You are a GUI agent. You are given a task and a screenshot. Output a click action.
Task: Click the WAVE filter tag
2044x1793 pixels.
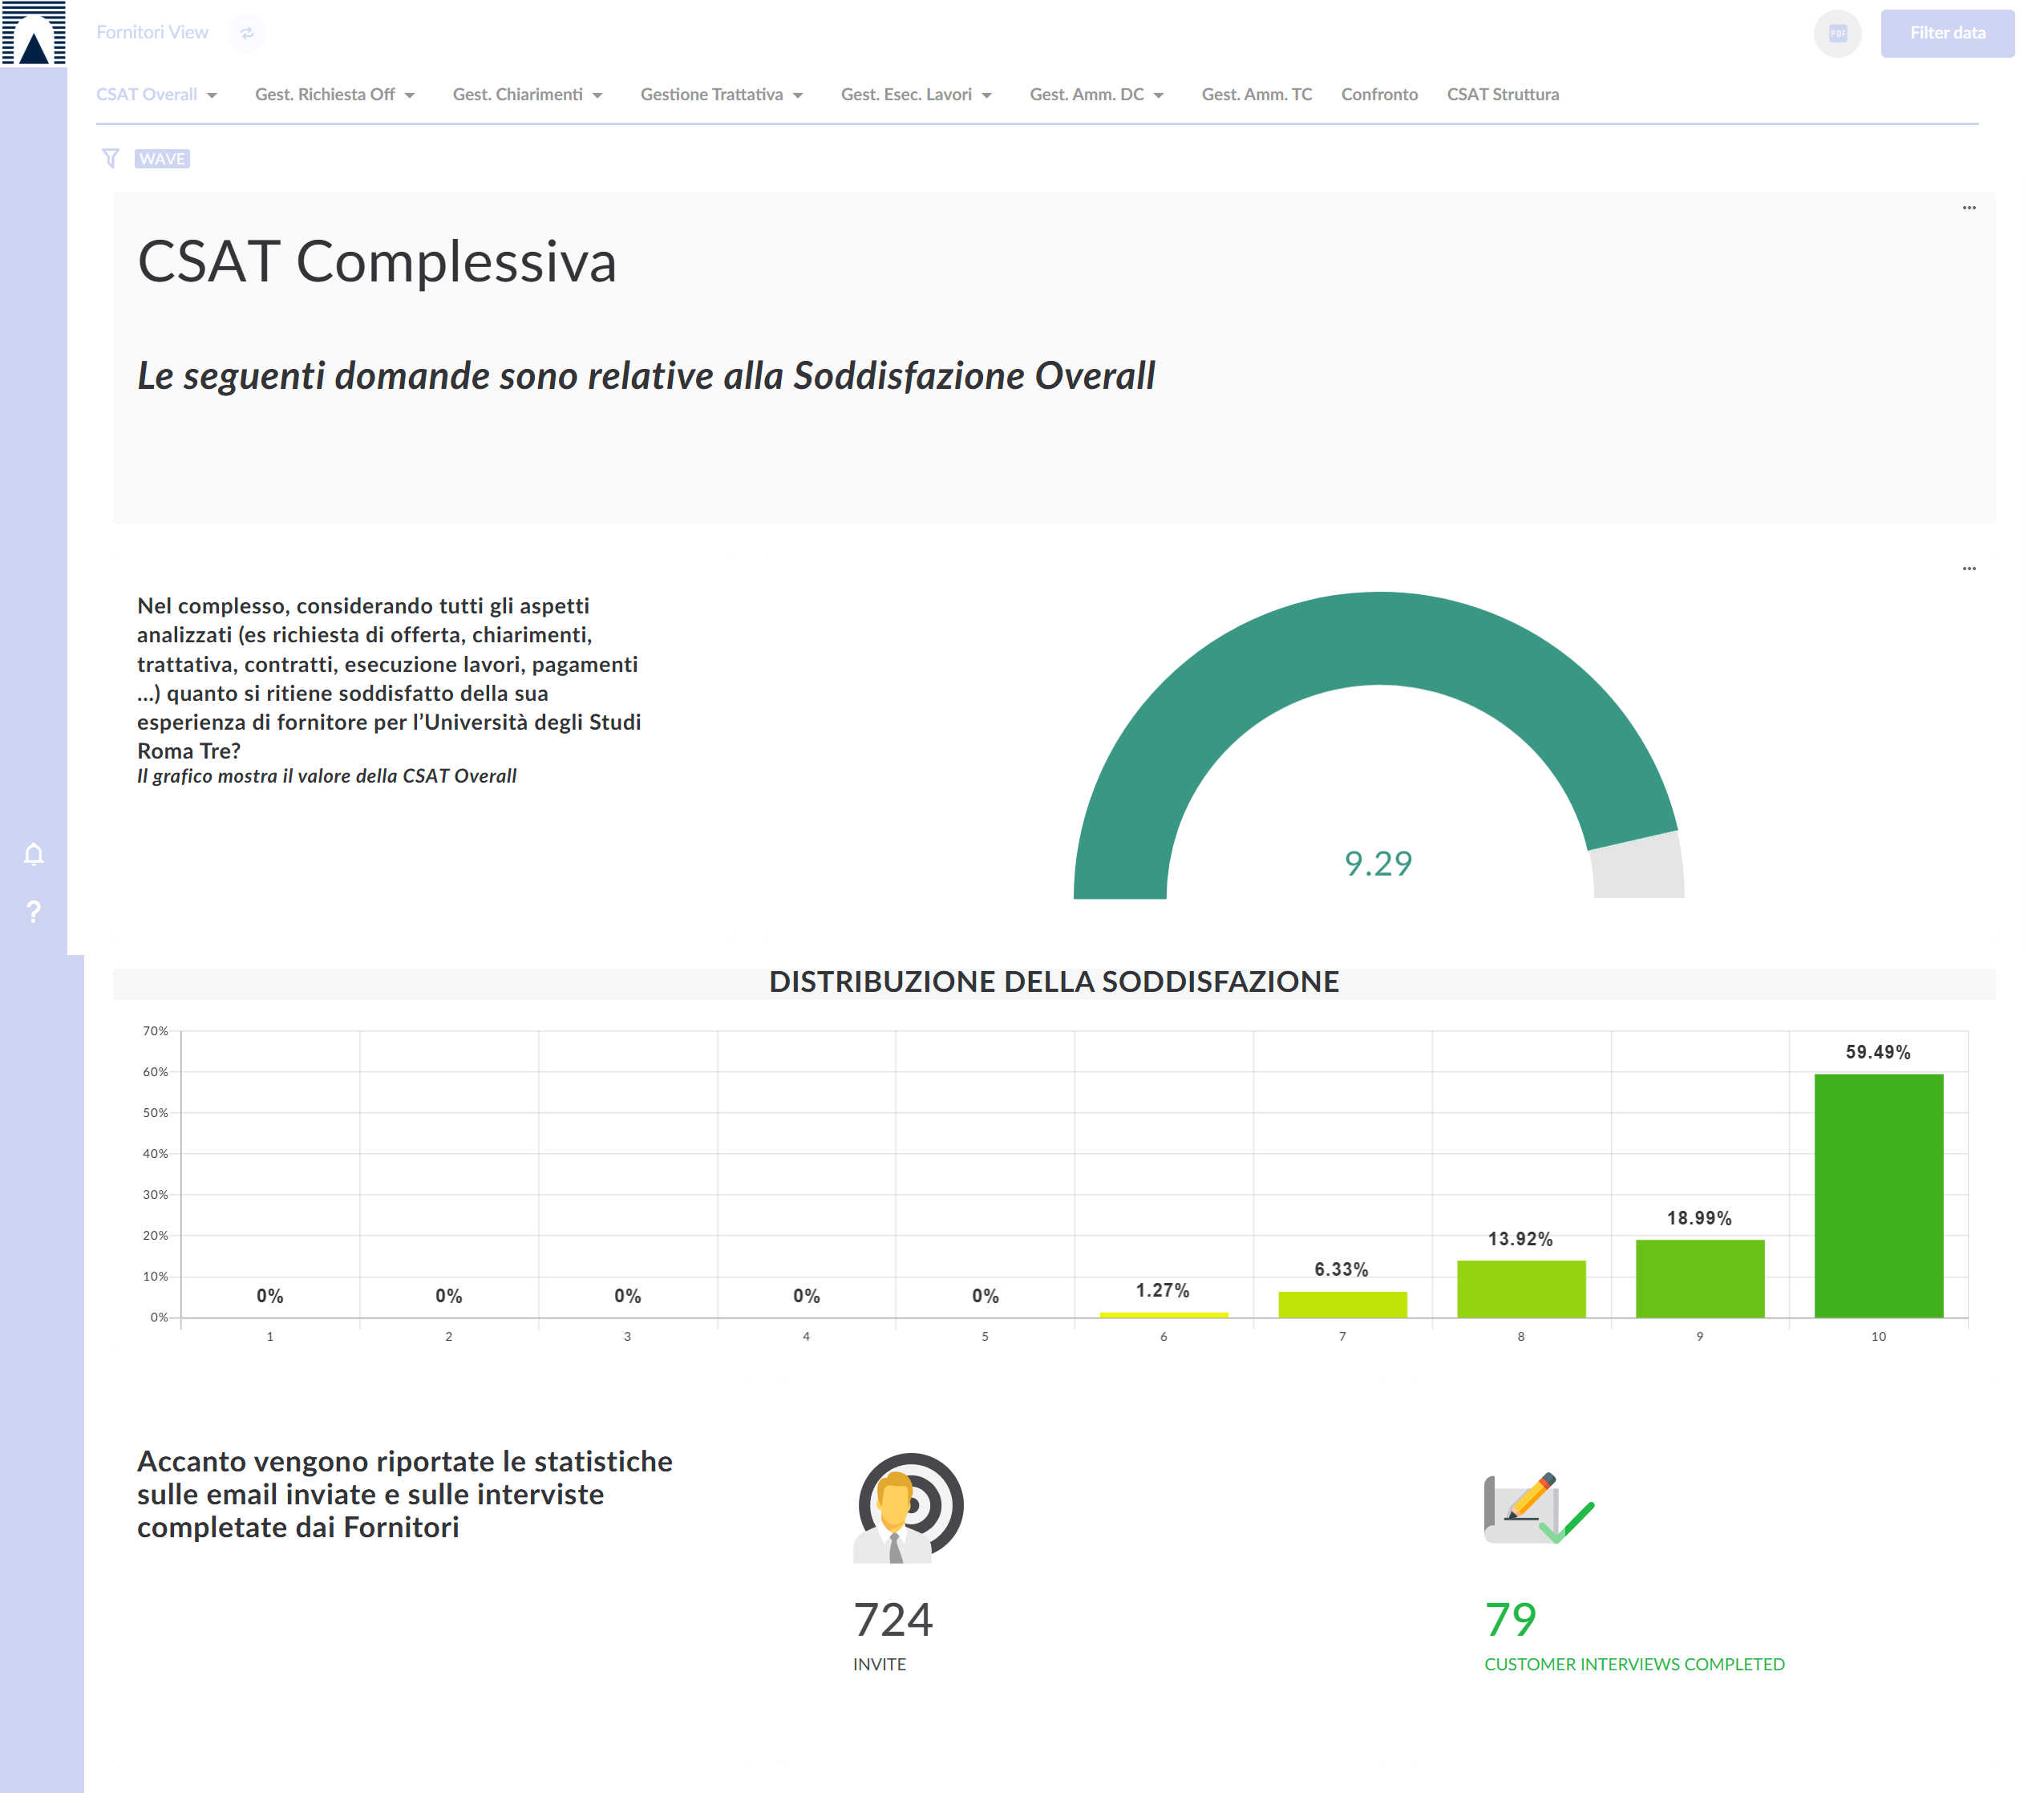162,159
